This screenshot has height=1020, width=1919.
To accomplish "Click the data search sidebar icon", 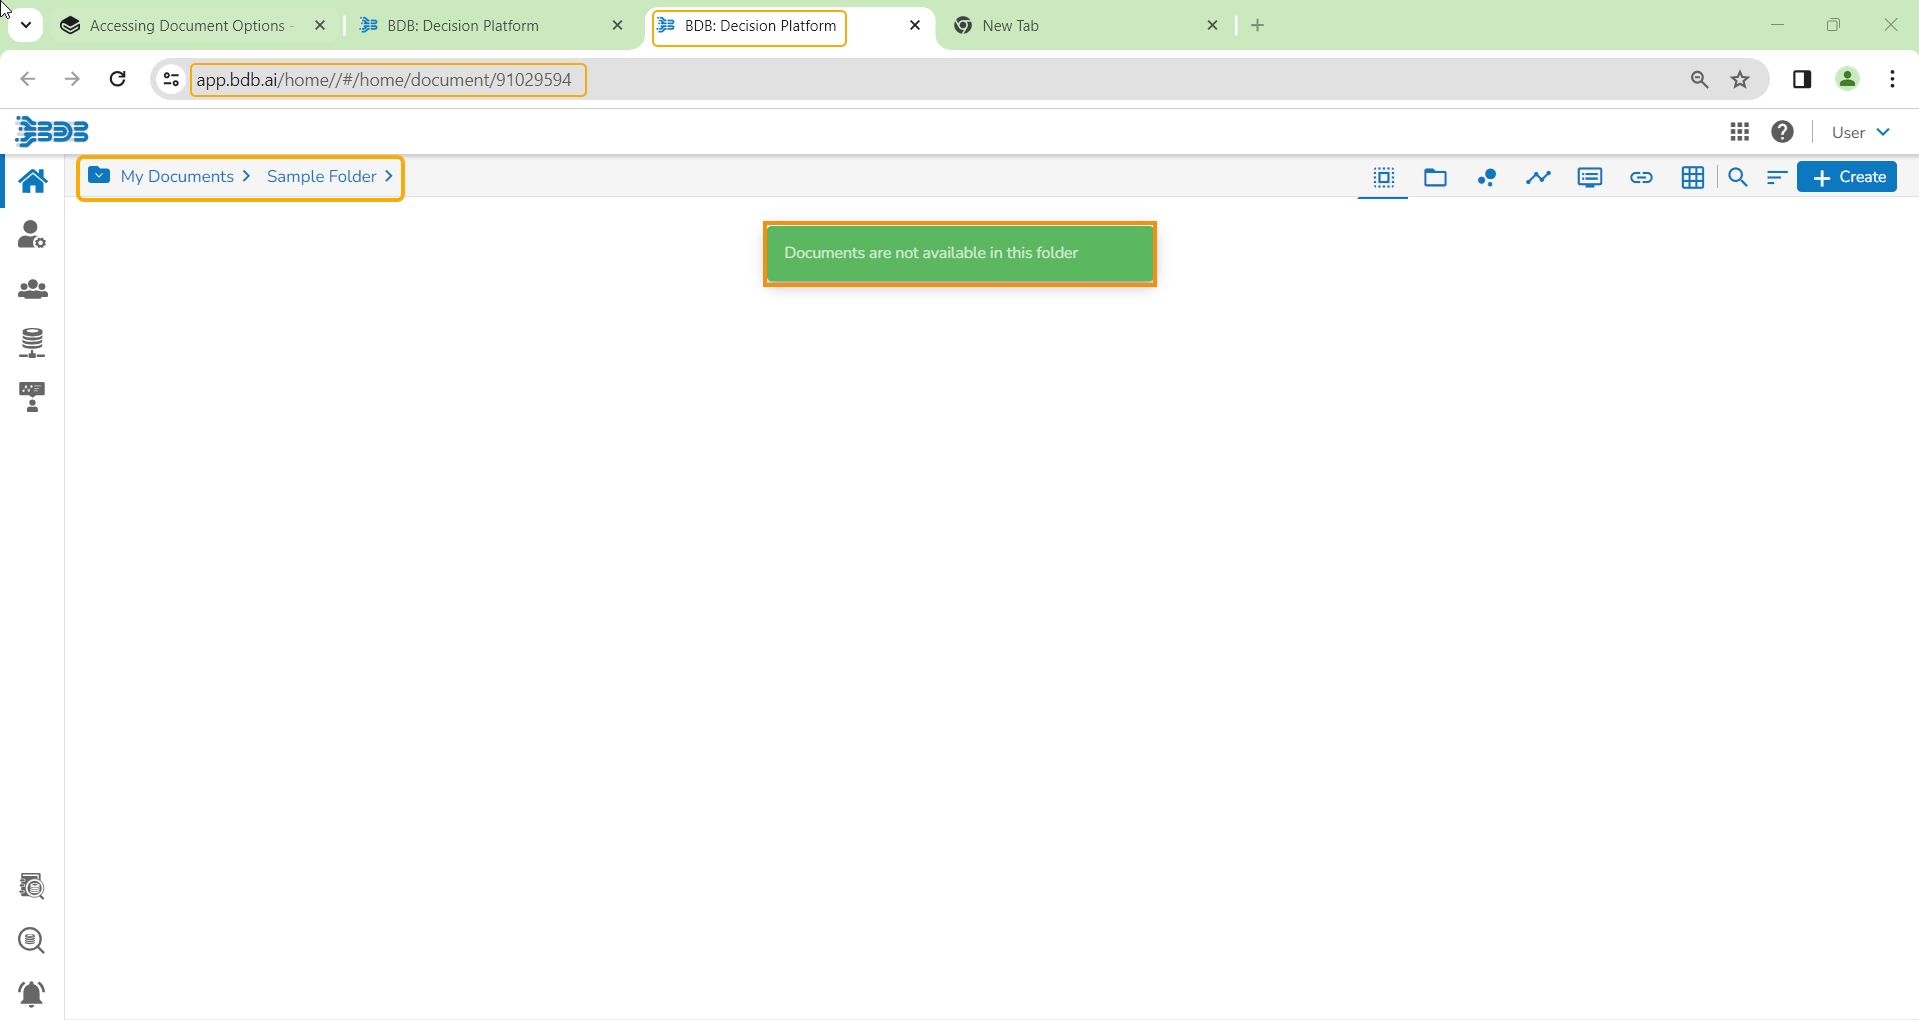I will pyautogui.click(x=32, y=887).
